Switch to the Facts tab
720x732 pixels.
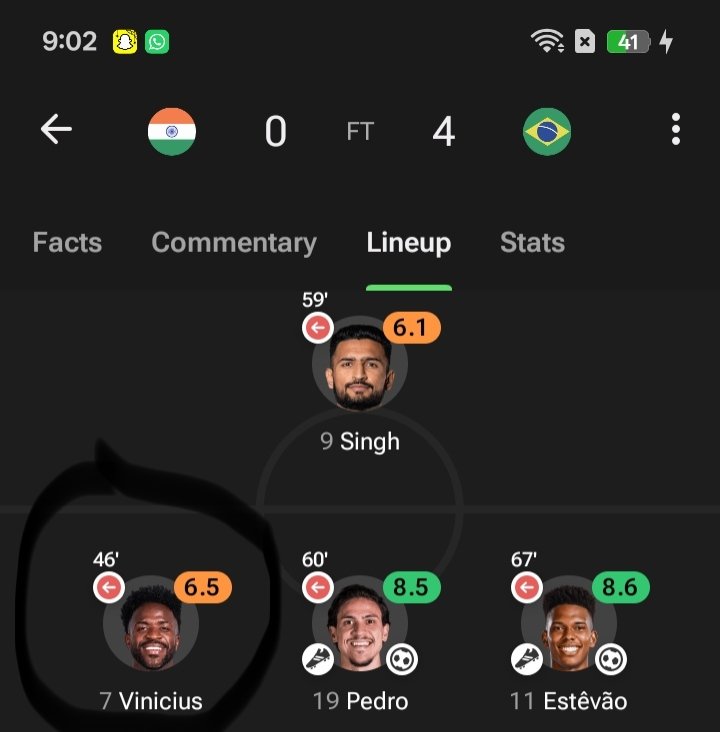coord(67,242)
